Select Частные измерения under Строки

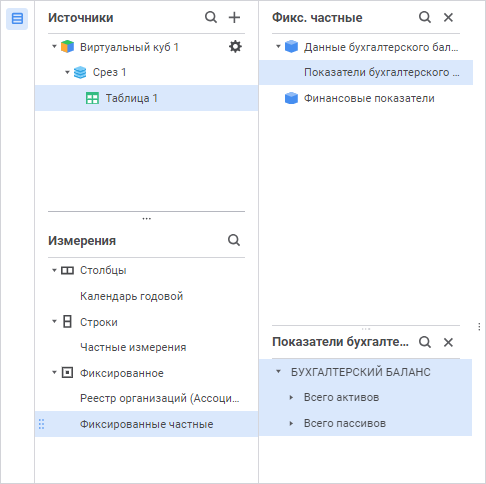[133, 347]
